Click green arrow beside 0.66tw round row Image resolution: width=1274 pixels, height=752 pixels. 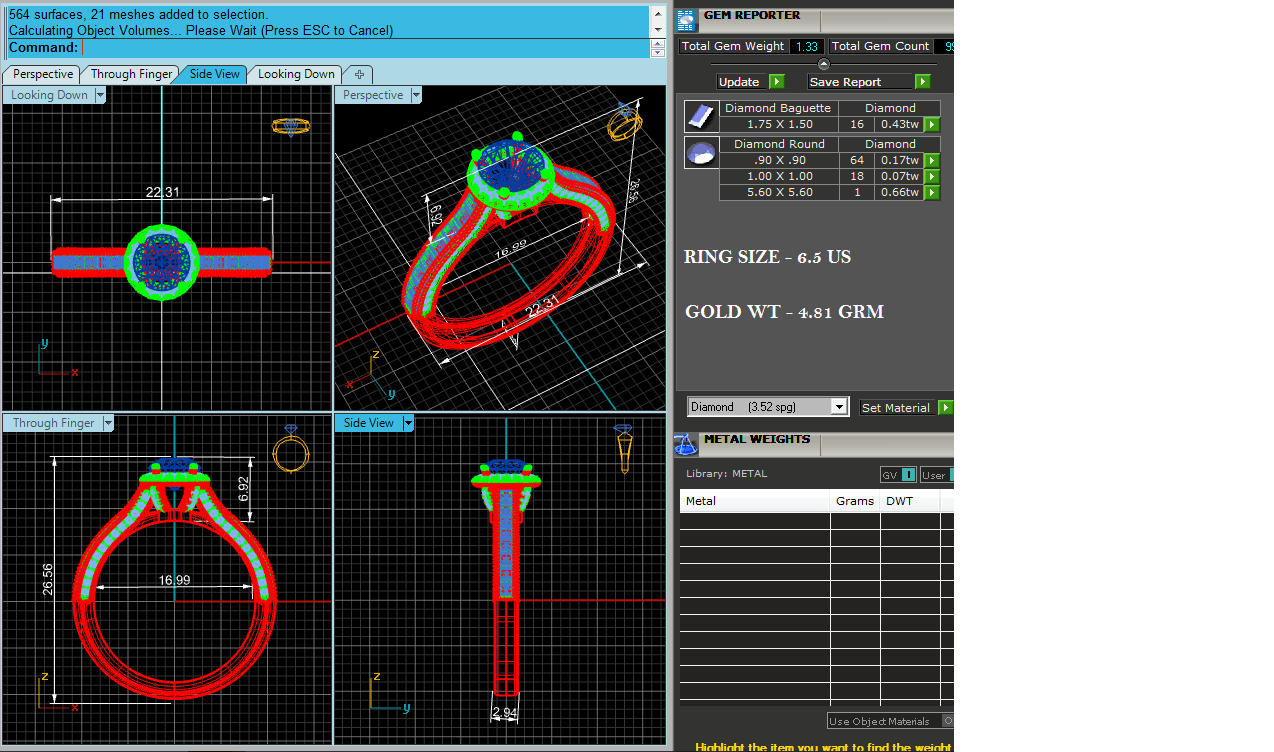932,192
